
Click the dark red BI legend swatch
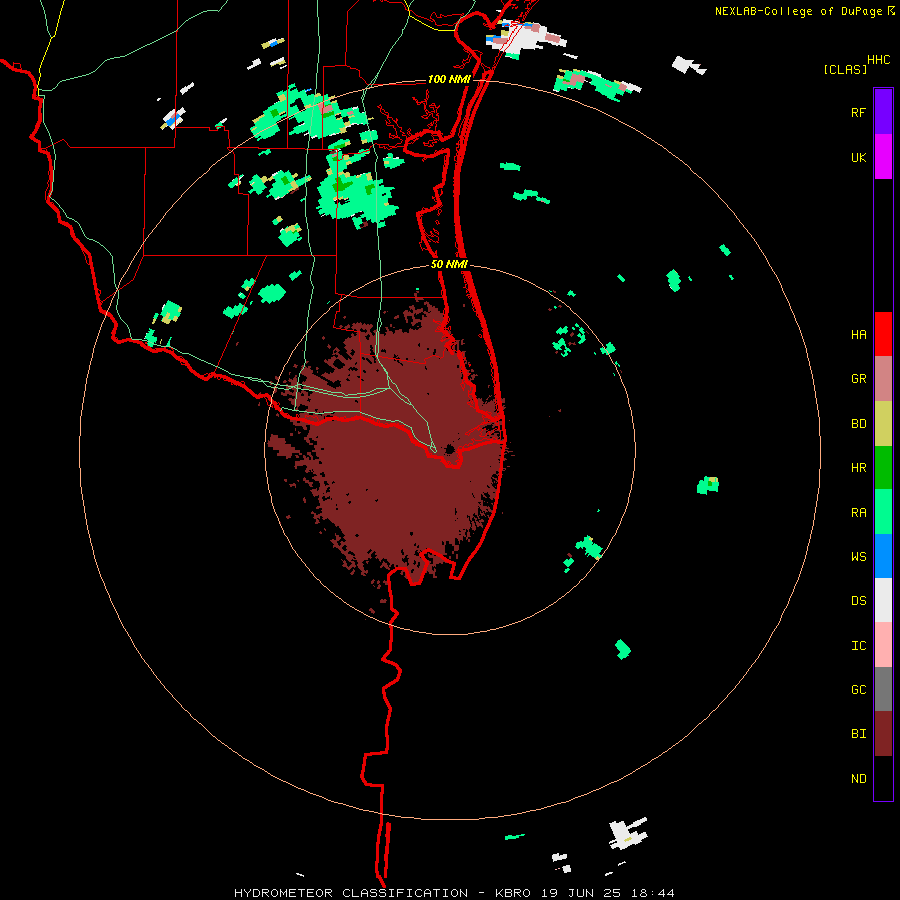[x=883, y=734]
